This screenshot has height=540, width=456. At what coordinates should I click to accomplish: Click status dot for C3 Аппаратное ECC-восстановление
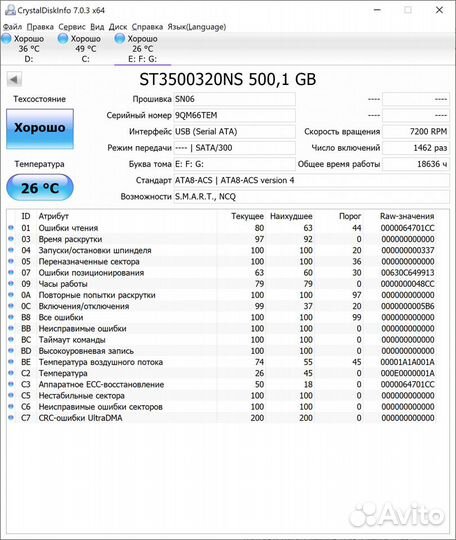pyautogui.click(x=11, y=384)
